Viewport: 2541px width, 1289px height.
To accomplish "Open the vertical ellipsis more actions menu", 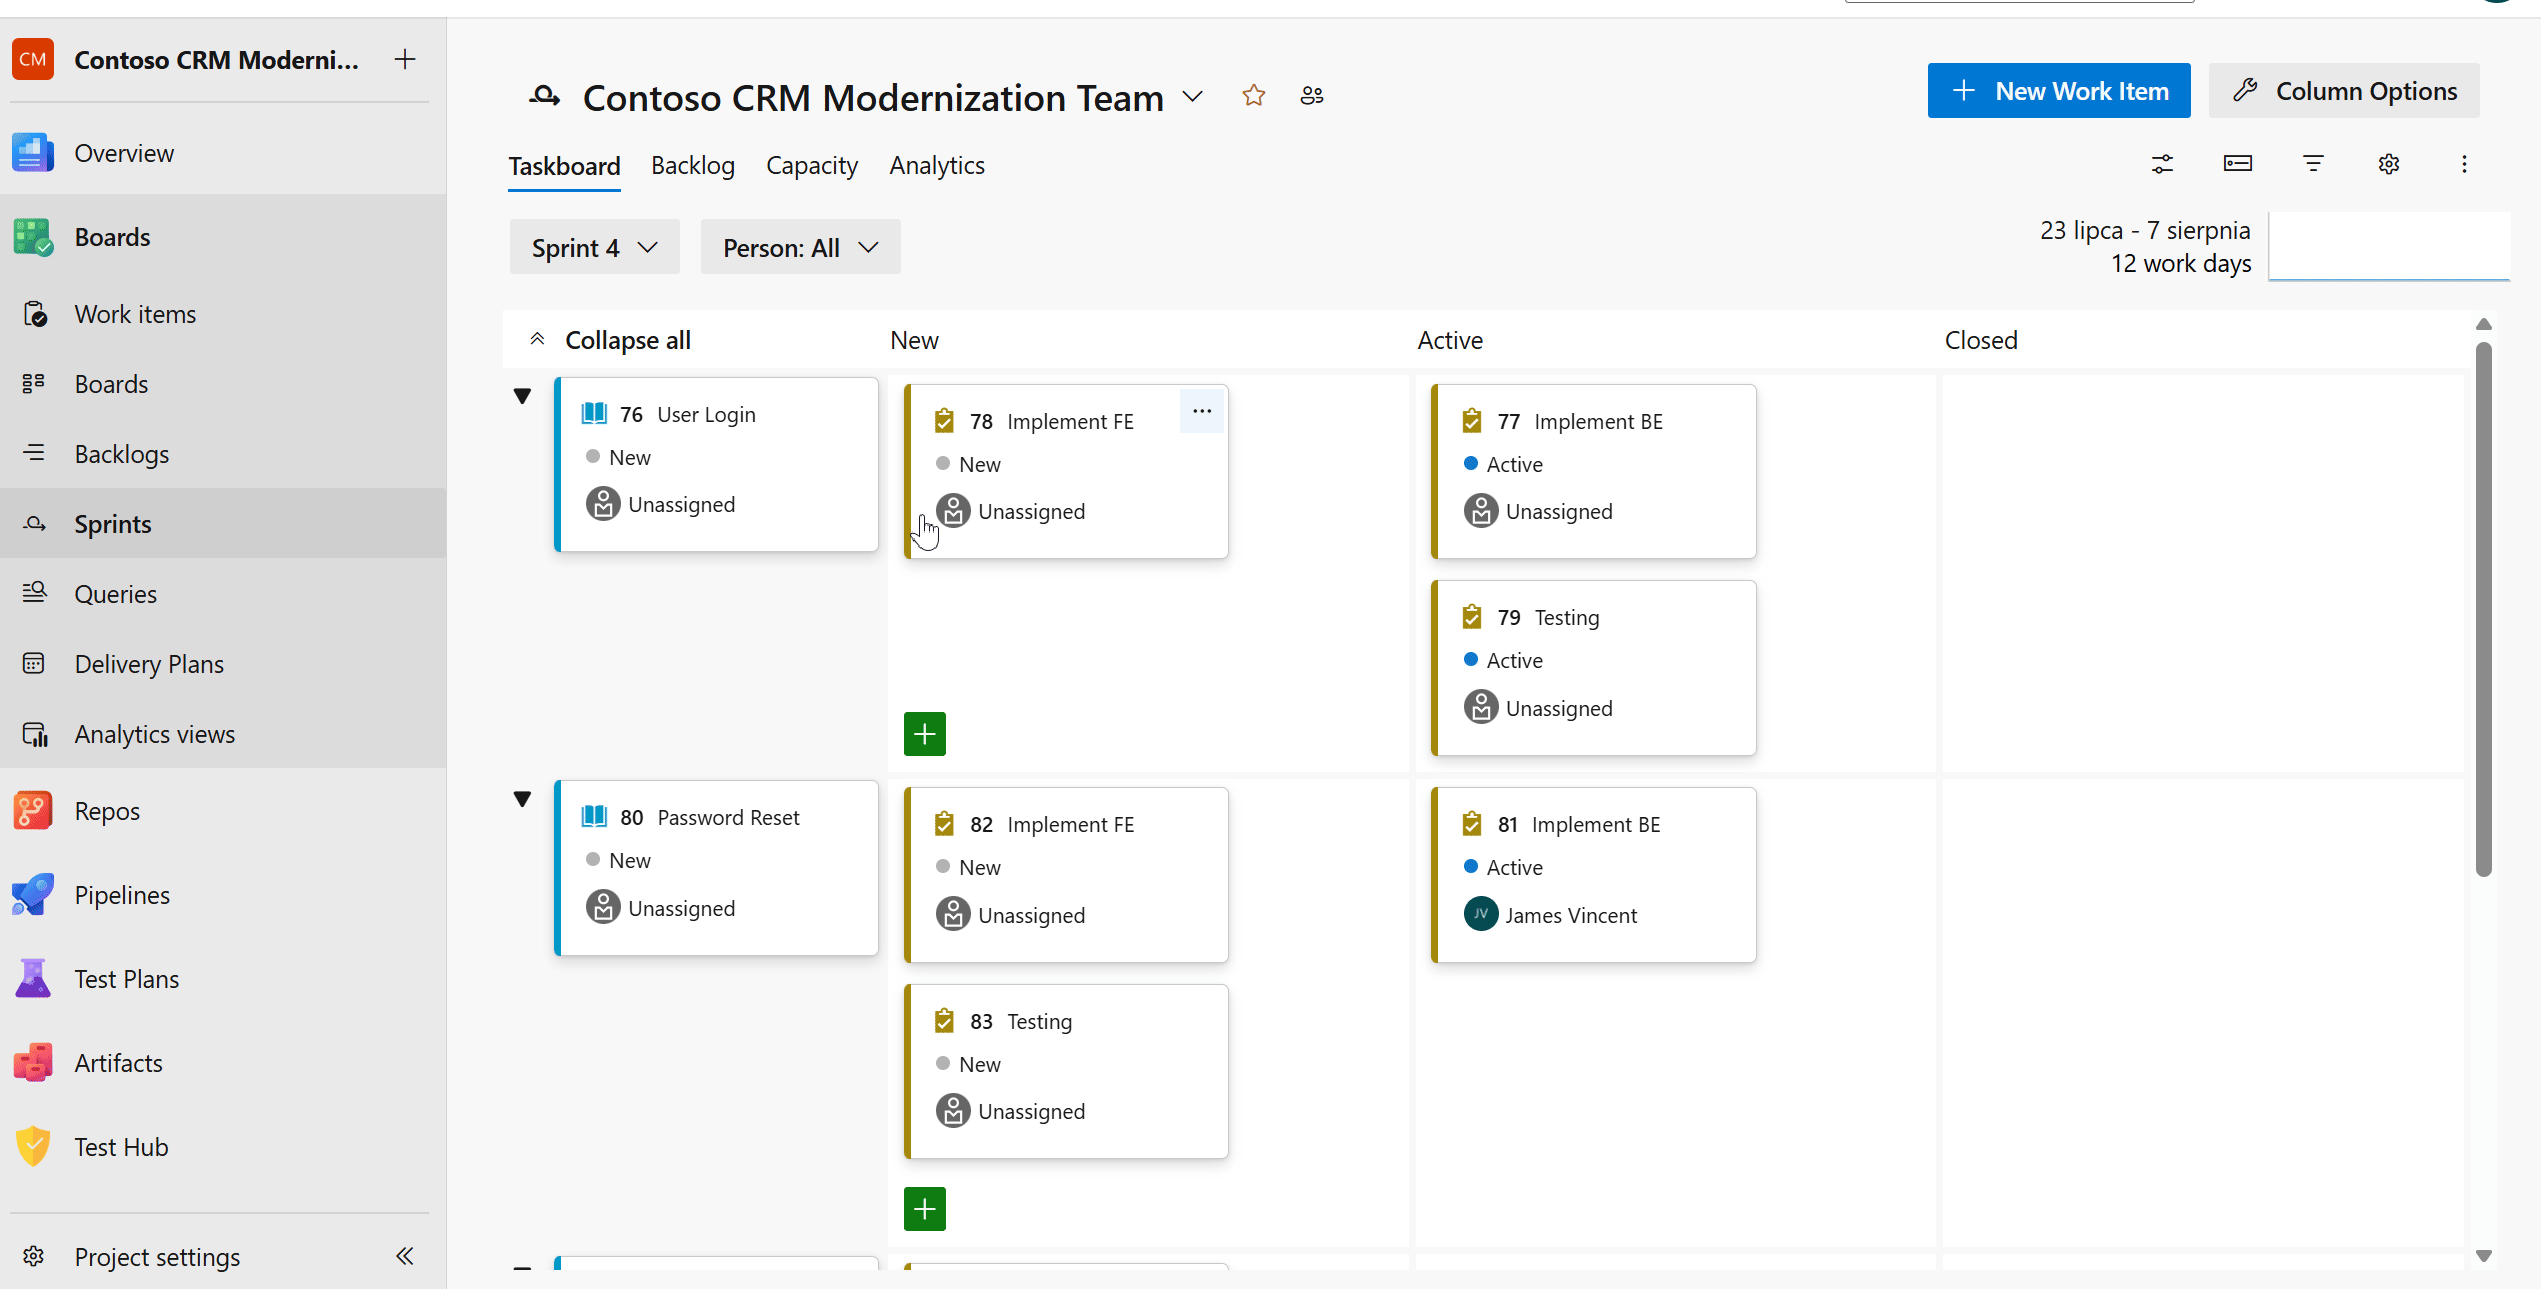I will (x=2464, y=164).
